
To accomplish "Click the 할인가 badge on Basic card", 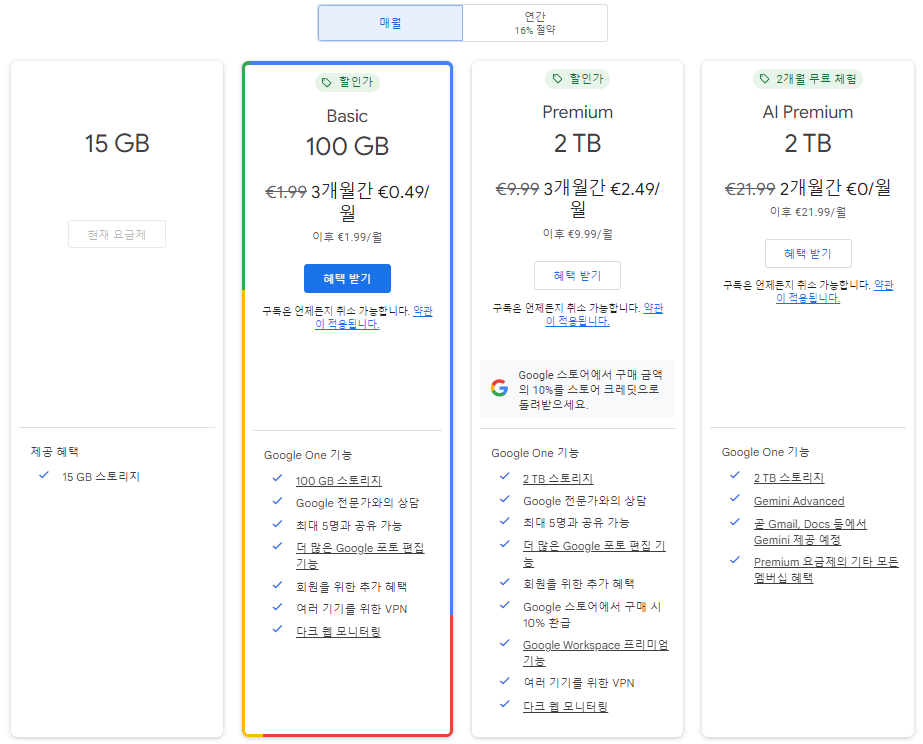I will (347, 82).
